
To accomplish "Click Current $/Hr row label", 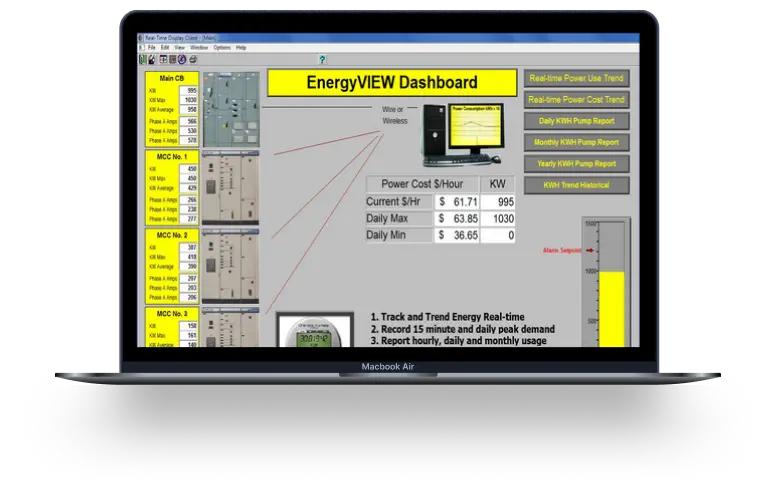I will click(399, 202).
